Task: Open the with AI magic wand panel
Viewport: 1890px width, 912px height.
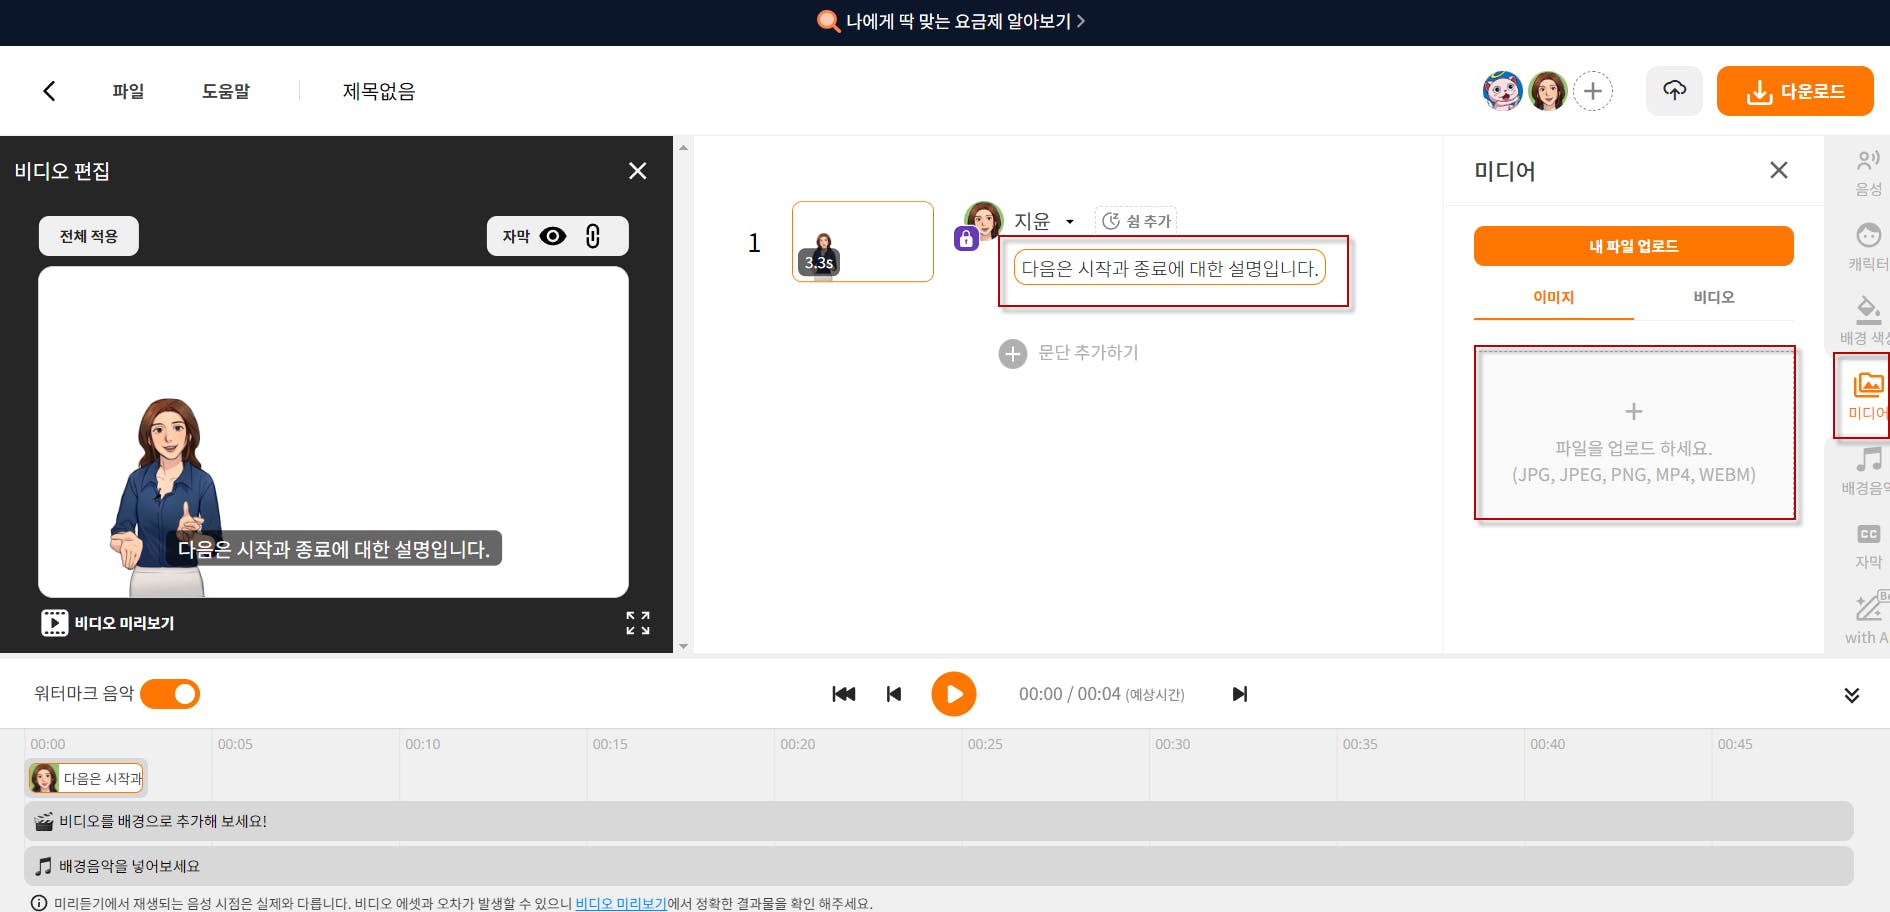Action: pos(1868,619)
